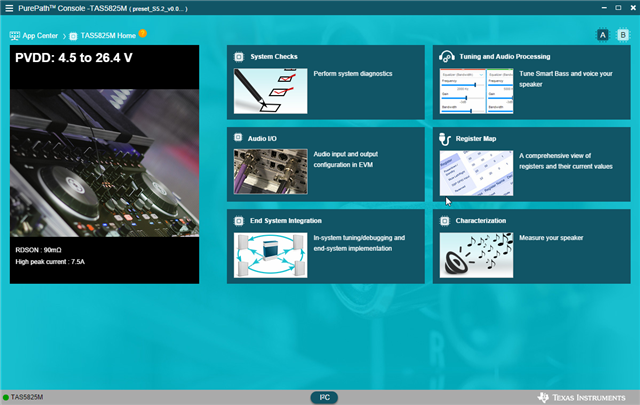The width and height of the screenshot is (640, 405).
Task: Open Tuning and Audio Processing title
Action: pyautogui.click(x=505, y=56)
